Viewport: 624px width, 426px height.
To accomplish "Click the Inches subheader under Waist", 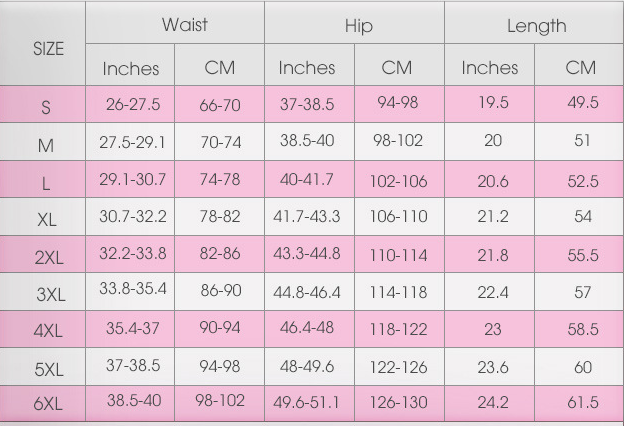I will (x=131, y=69).
